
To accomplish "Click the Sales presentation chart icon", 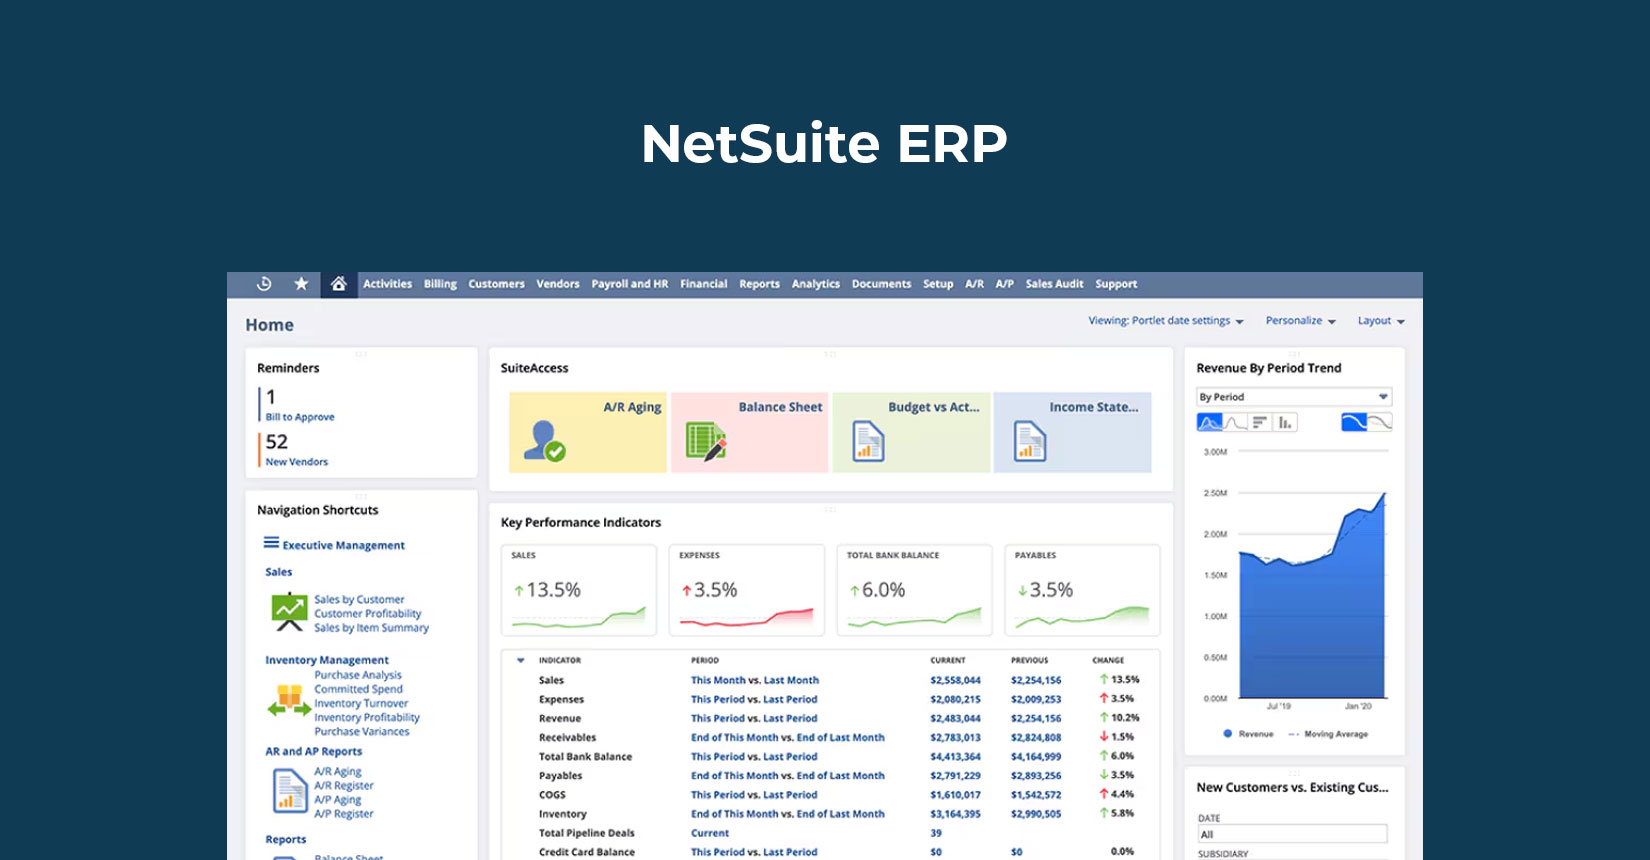I will [290, 612].
